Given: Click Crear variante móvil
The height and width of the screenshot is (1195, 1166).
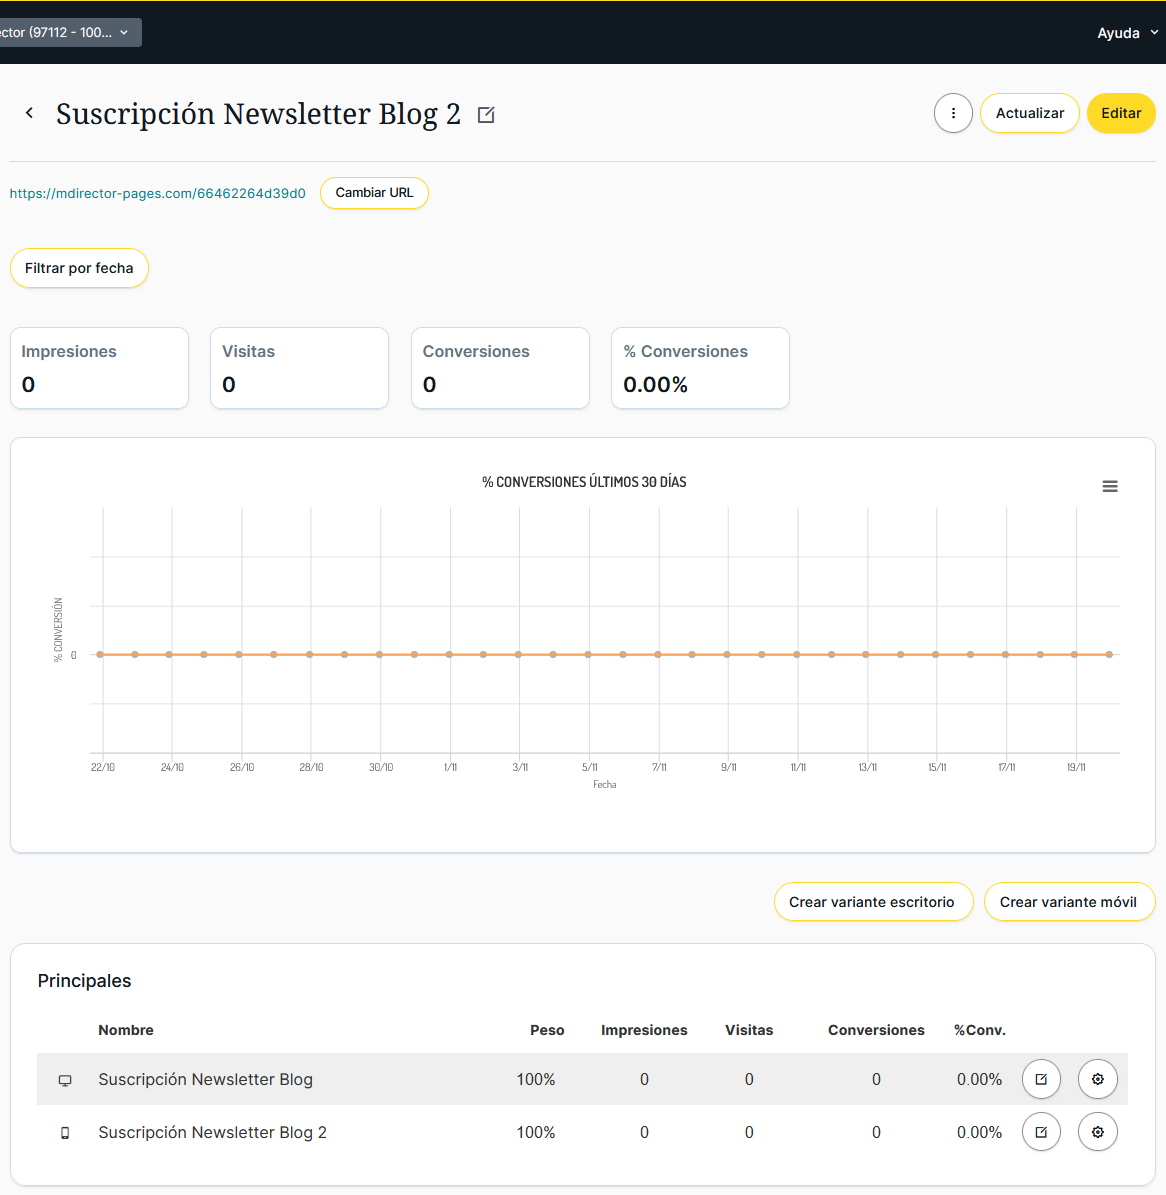Looking at the screenshot, I should pyautogui.click(x=1068, y=902).
